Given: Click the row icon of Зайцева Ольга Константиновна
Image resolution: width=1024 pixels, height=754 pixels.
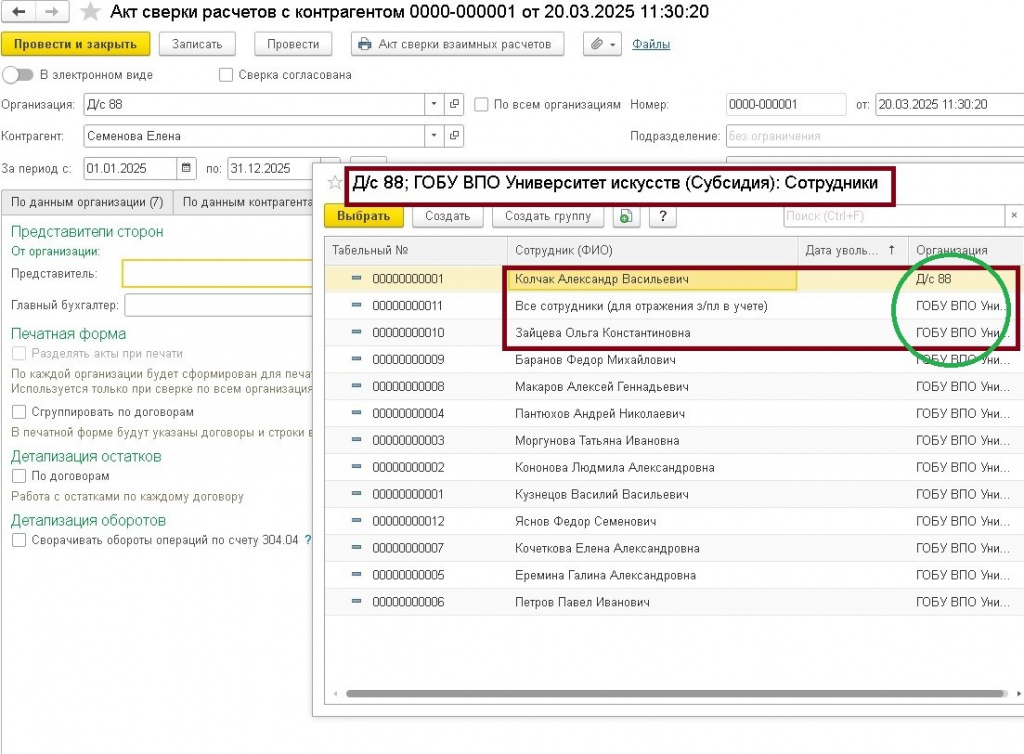Looking at the screenshot, I should coord(356,332).
